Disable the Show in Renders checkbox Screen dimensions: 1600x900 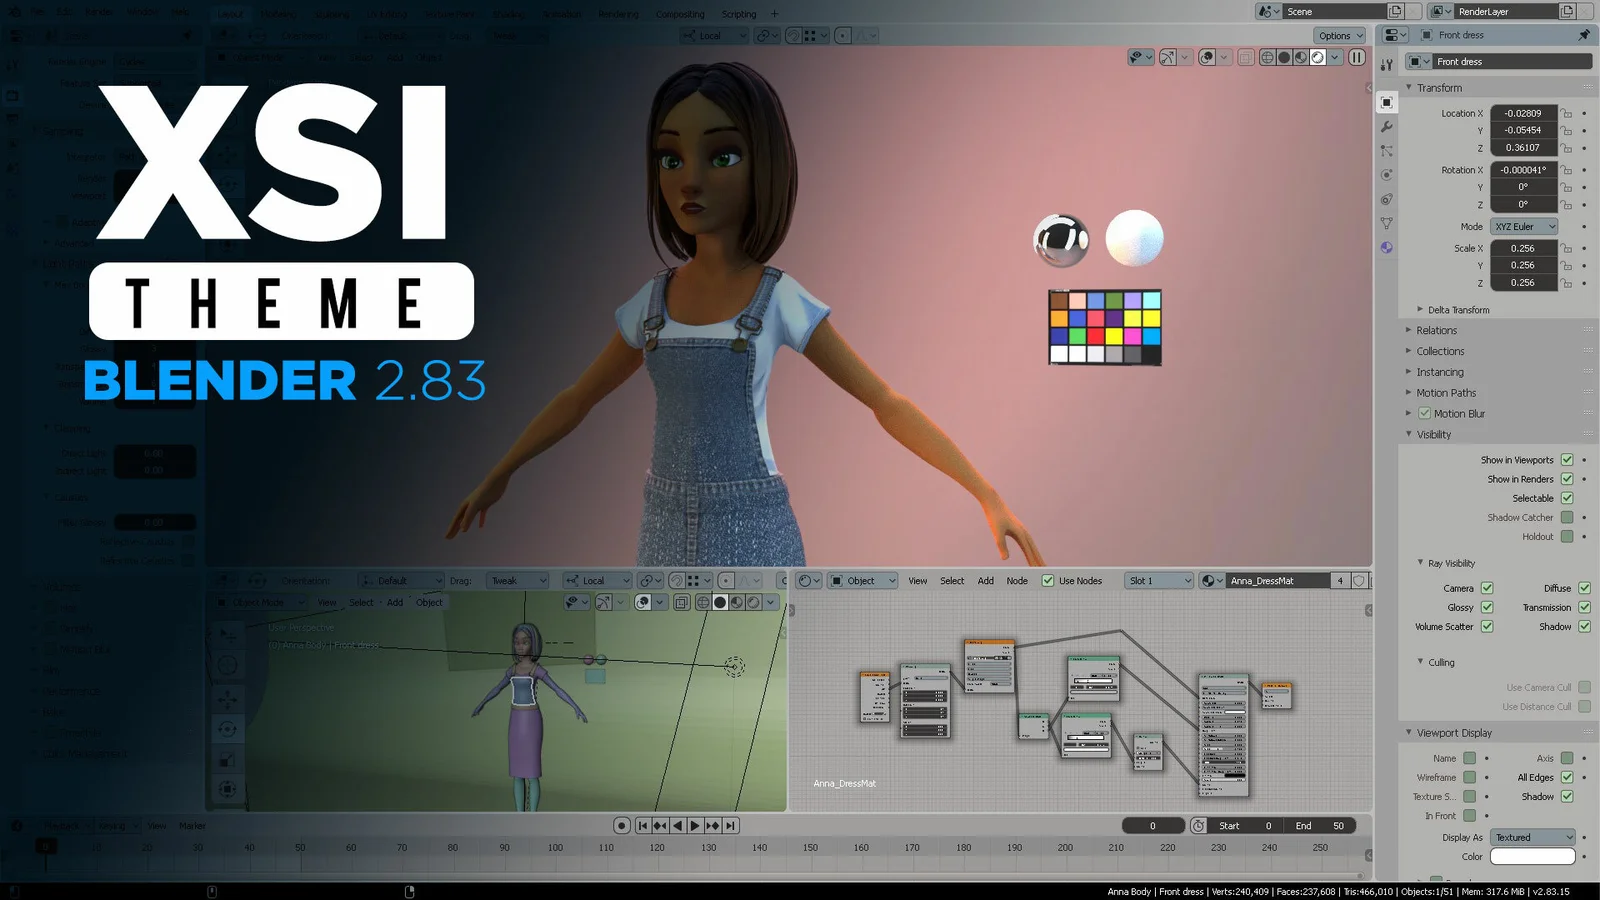pos(1567,479)
